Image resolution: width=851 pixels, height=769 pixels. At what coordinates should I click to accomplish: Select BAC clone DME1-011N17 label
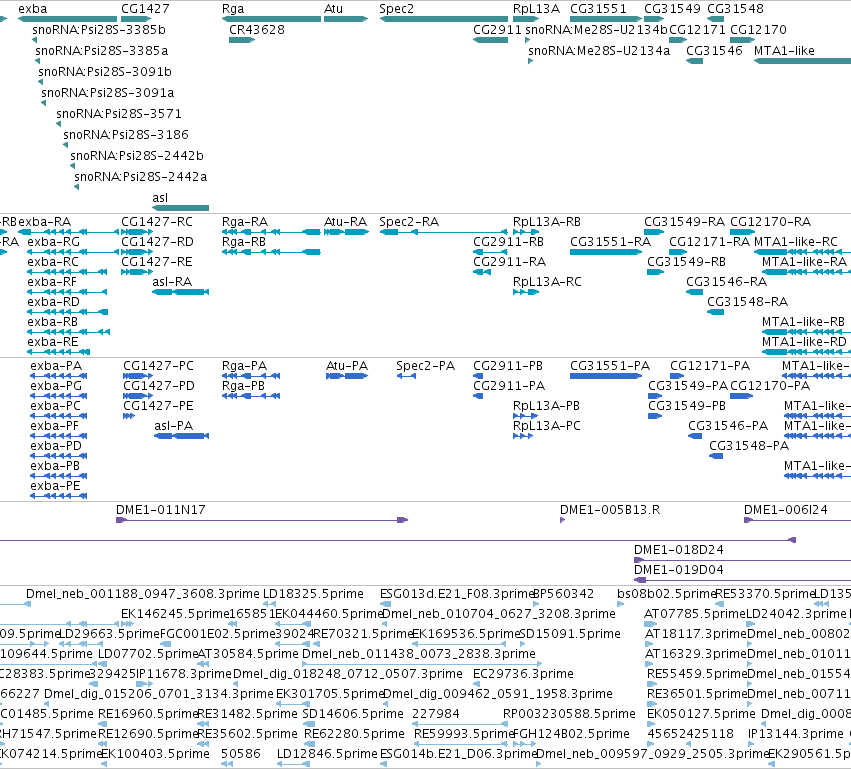161,510
